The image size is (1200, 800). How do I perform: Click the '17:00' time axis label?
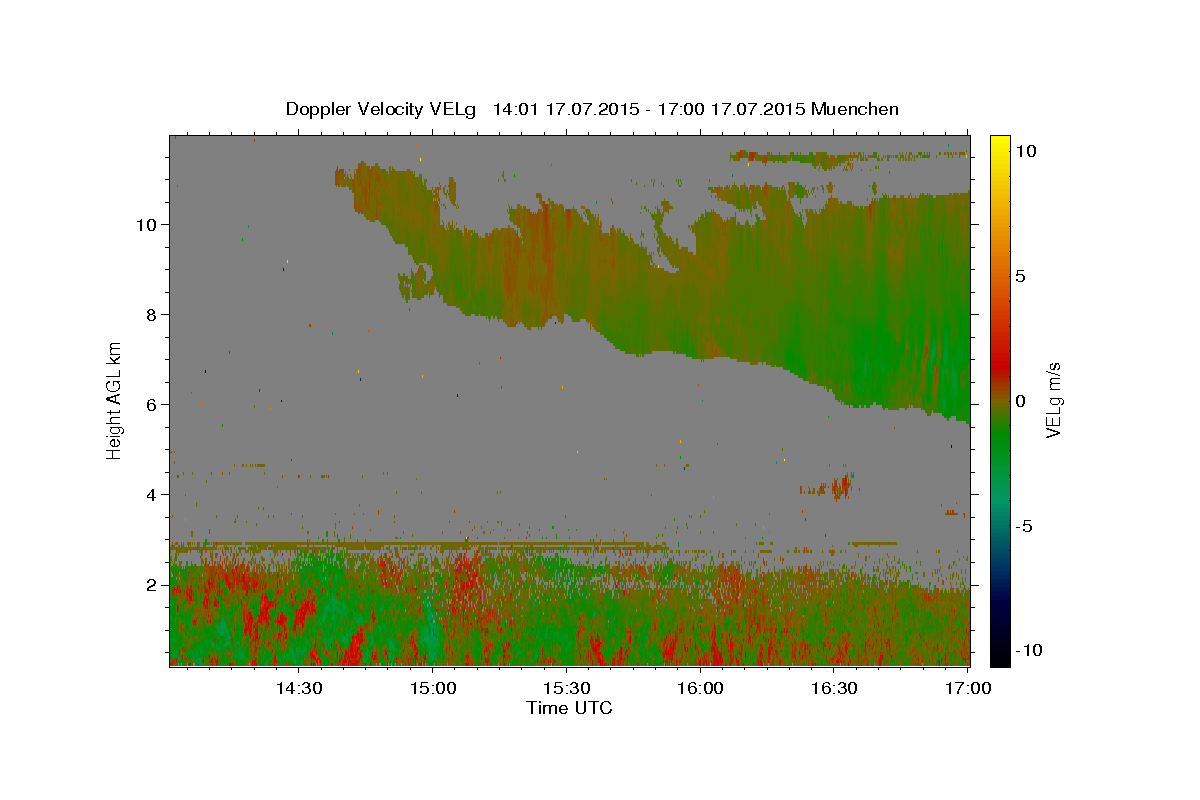[968, 688]
